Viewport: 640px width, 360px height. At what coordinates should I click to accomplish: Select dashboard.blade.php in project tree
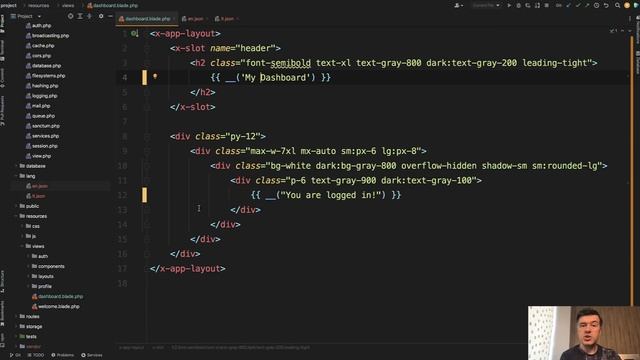tap(58, 296)
